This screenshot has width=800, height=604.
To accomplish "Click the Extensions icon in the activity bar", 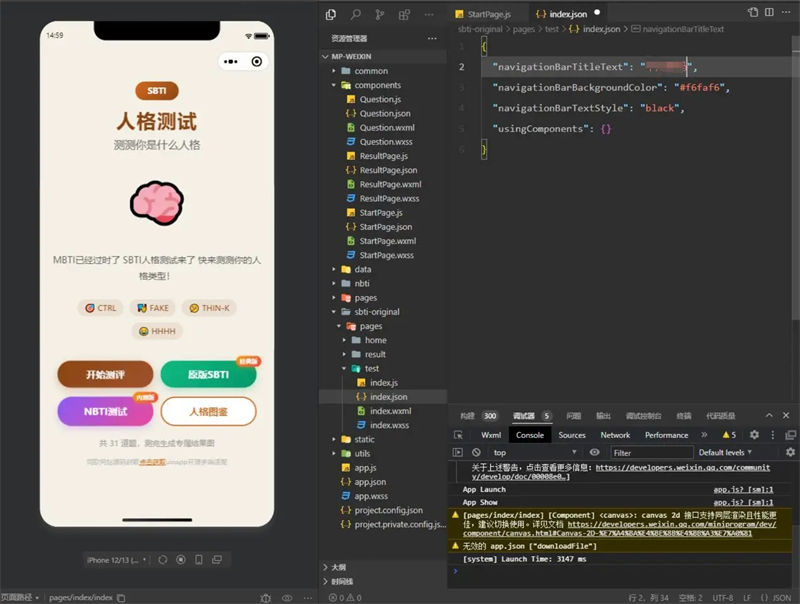I will (403, 14).
